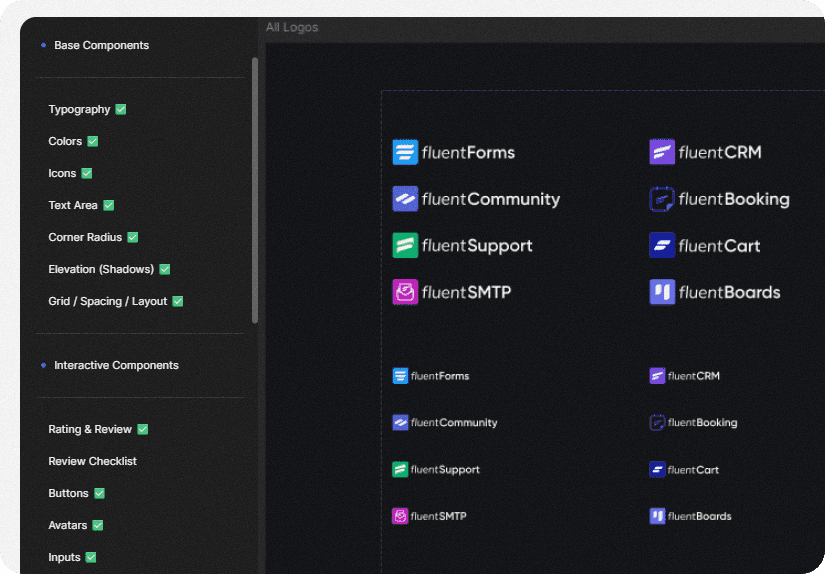Toggle the checkmark next to Buttons

coord(99,494)
